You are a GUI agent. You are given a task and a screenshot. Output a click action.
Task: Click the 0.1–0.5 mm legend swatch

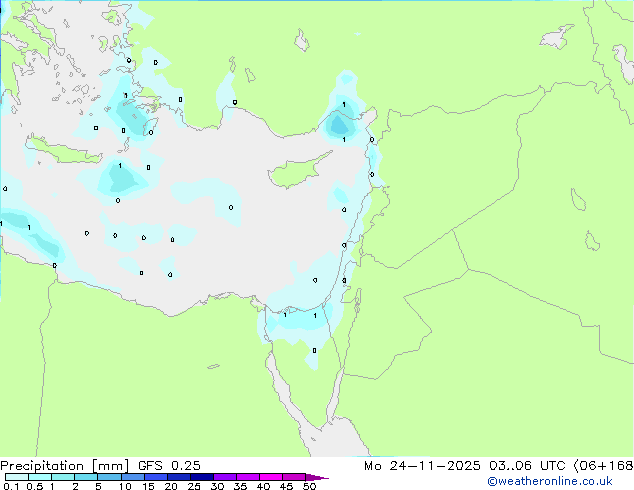tap(17, 477)
